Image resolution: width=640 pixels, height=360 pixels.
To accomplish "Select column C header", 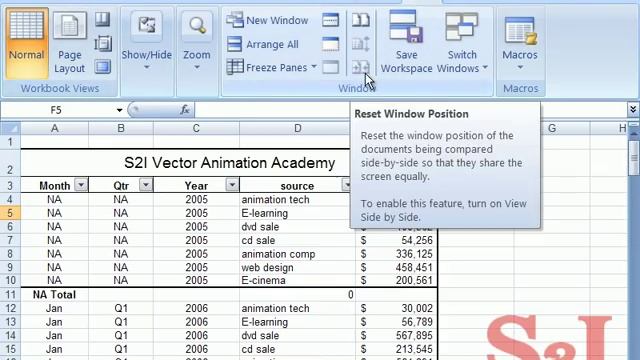I will pyautogui.click(x=196, y=128).
